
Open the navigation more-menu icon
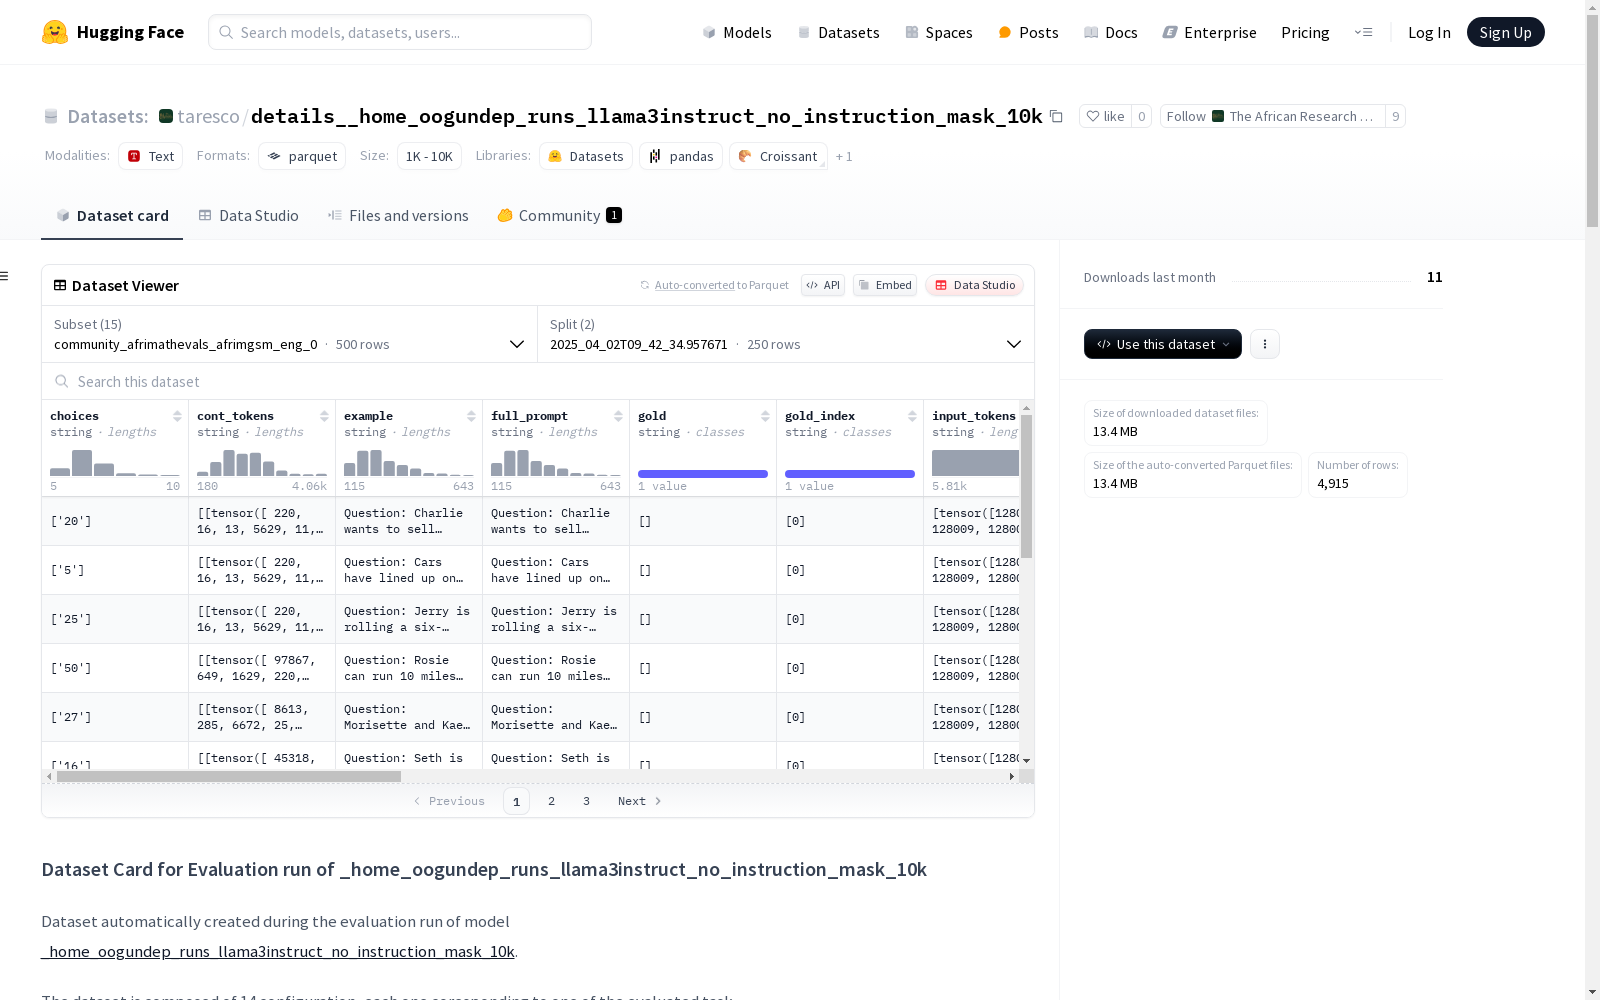tap(1363, 32)
